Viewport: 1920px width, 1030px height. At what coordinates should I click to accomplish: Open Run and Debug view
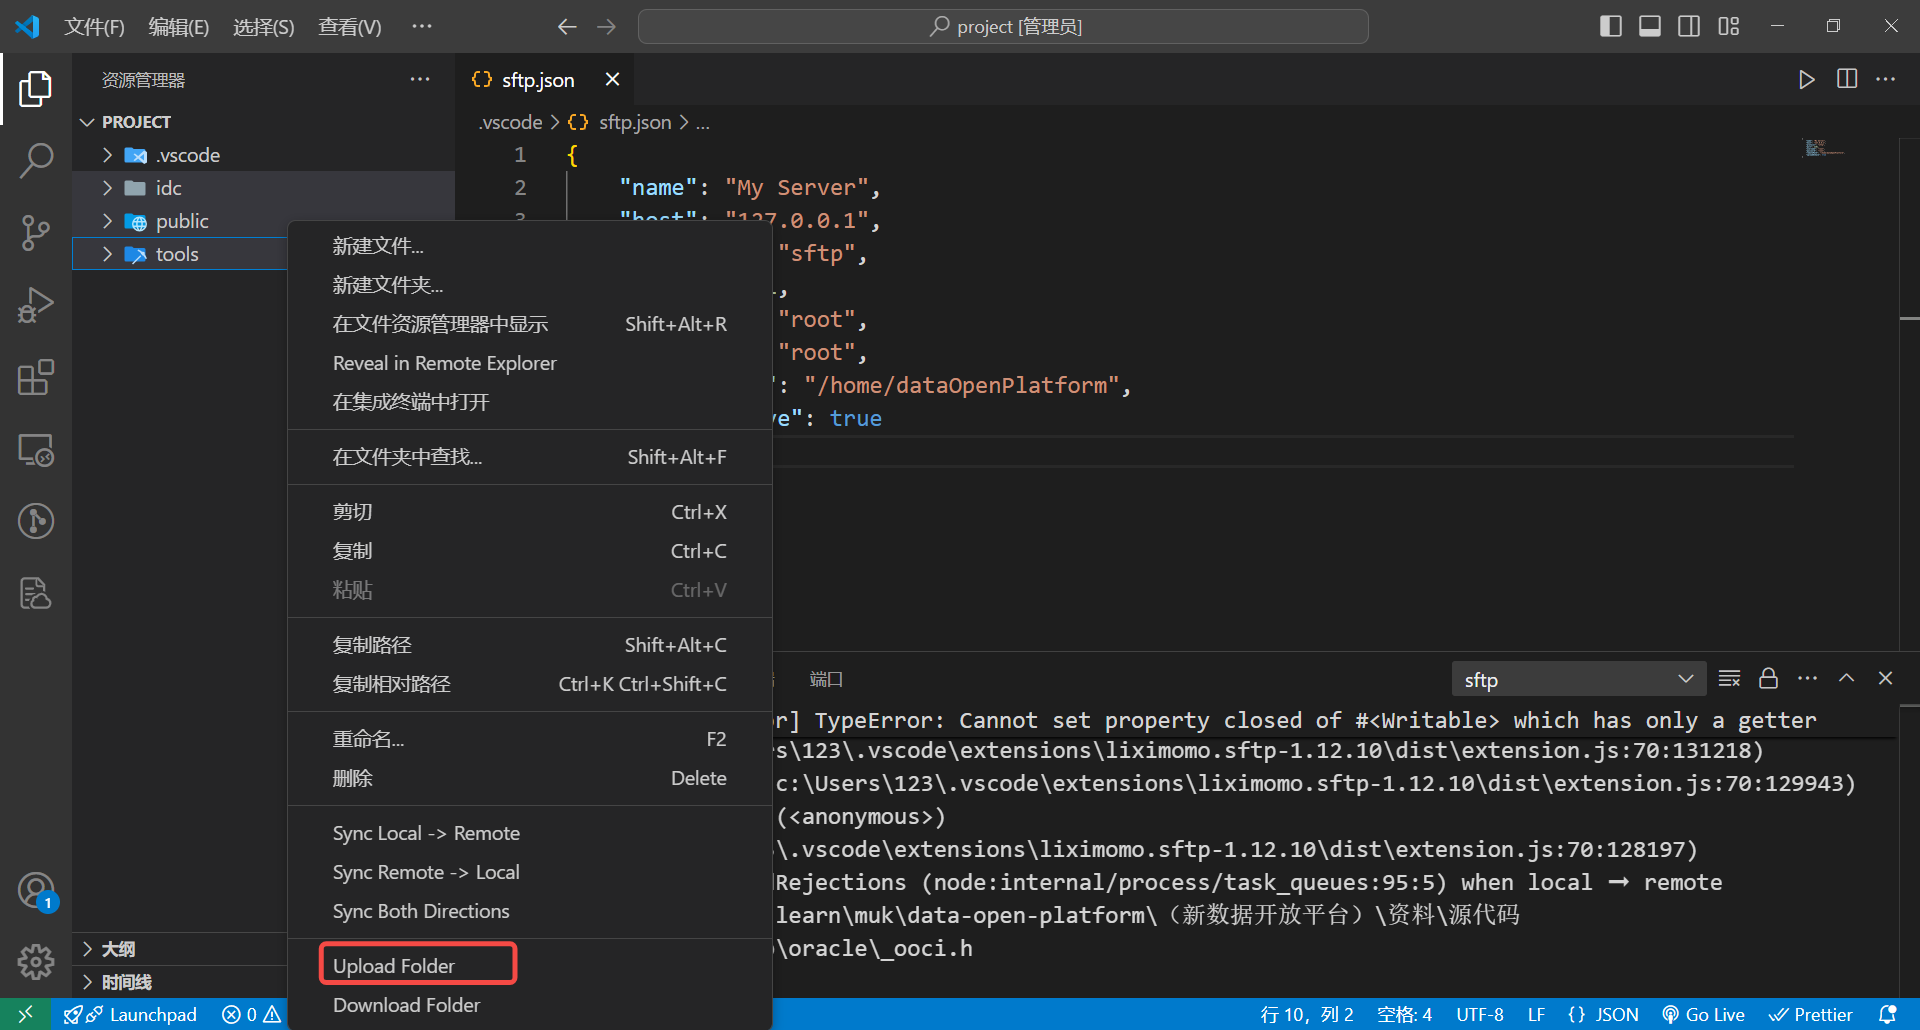pyautogui.click(x=36, y=305)
